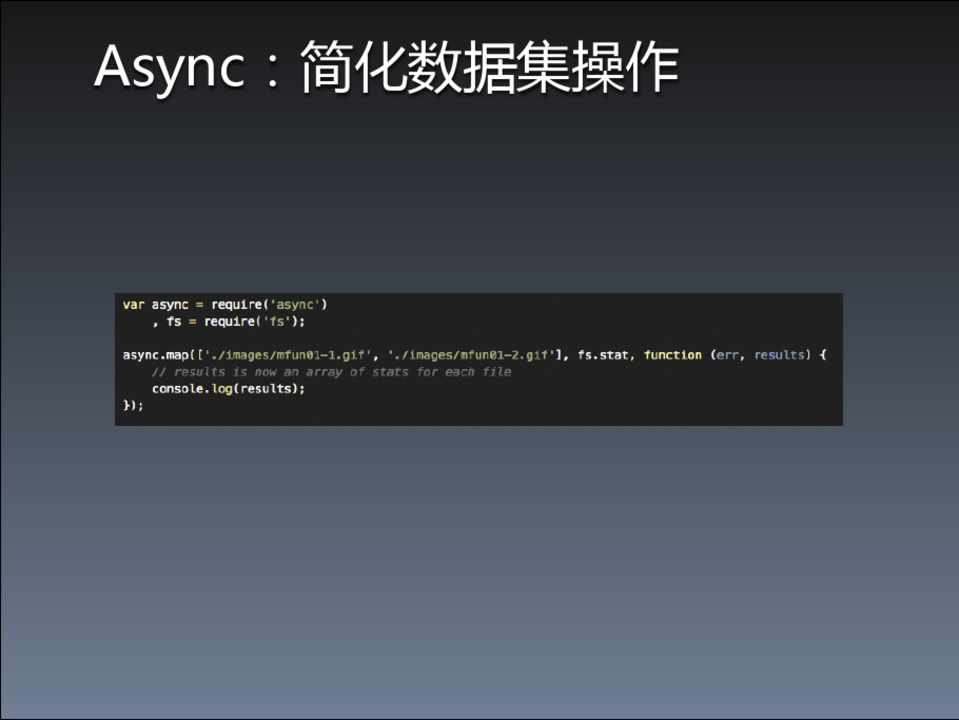Image resolution: width=959 pixels, height=720 pixels.
Task: Click the closing '});' on last code line
Action: point(133,405)
